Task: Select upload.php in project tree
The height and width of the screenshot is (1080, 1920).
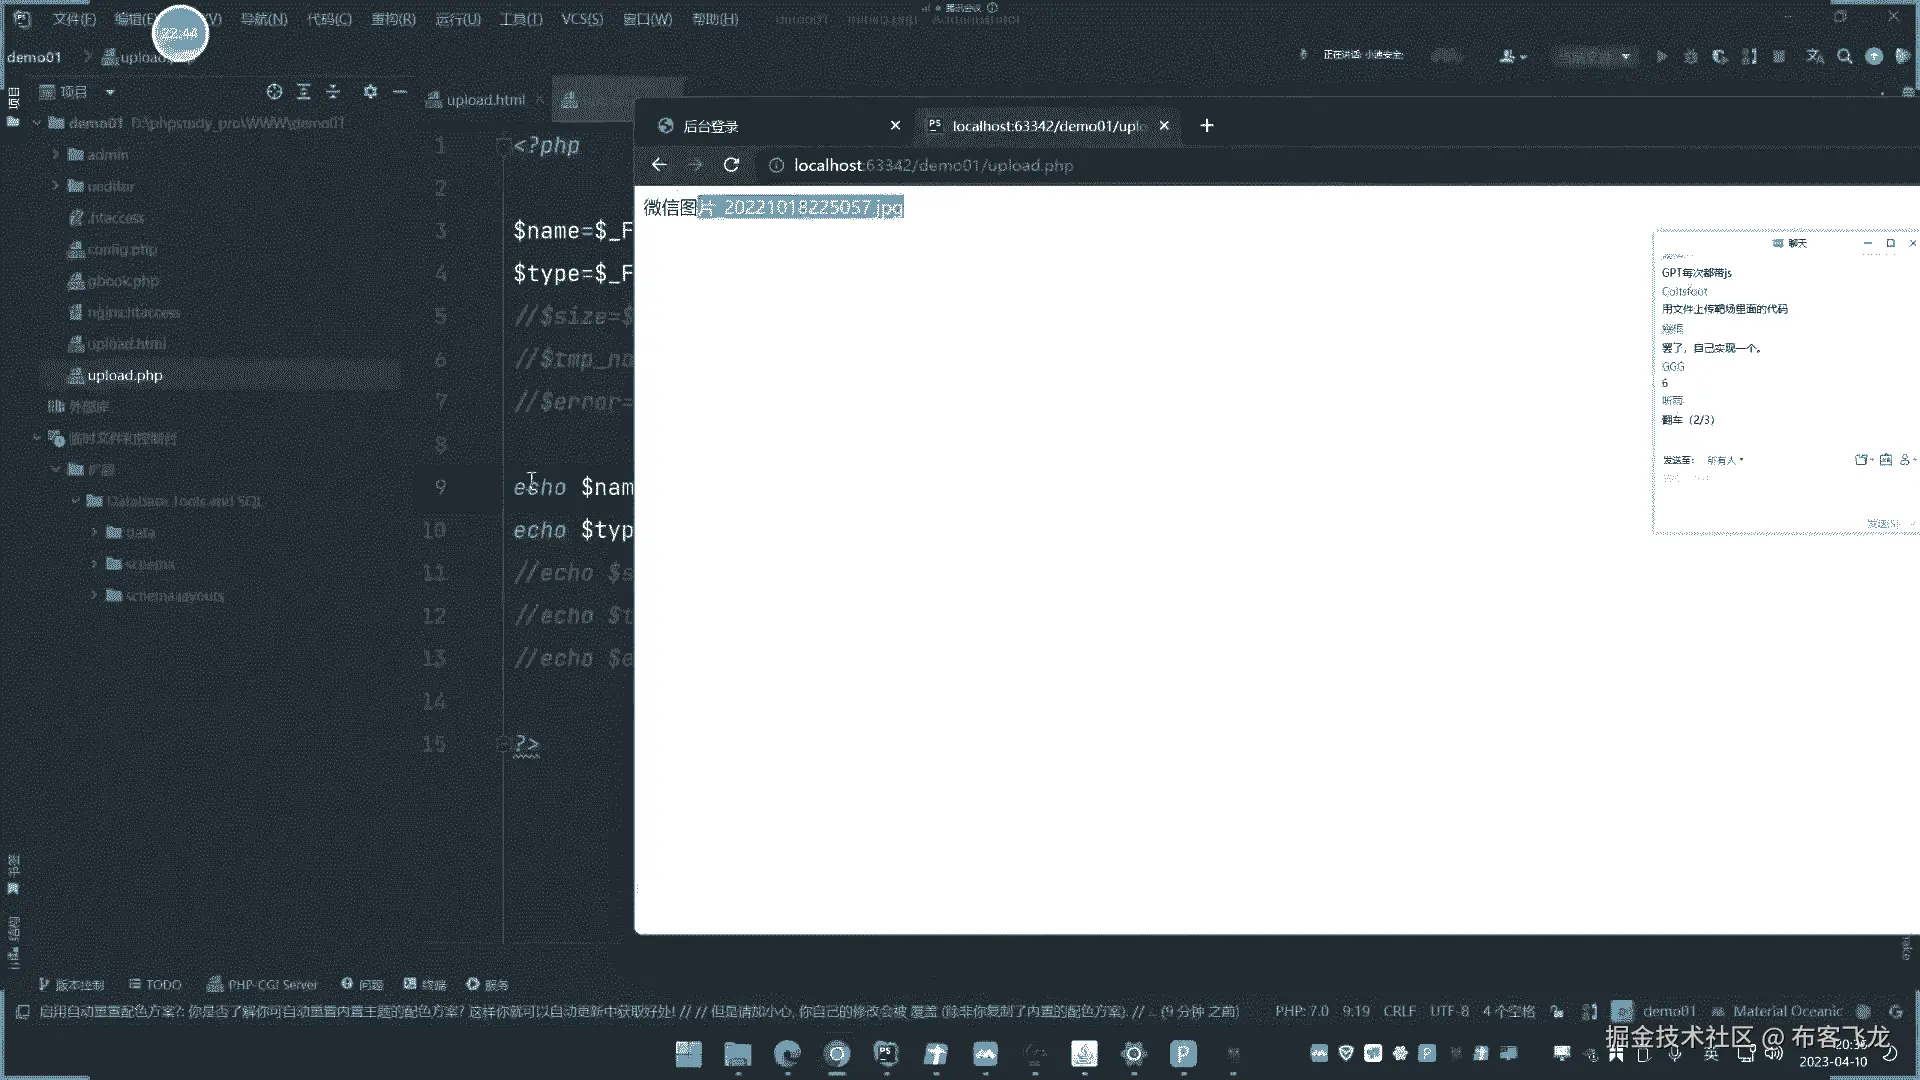Action: [124, 376]
